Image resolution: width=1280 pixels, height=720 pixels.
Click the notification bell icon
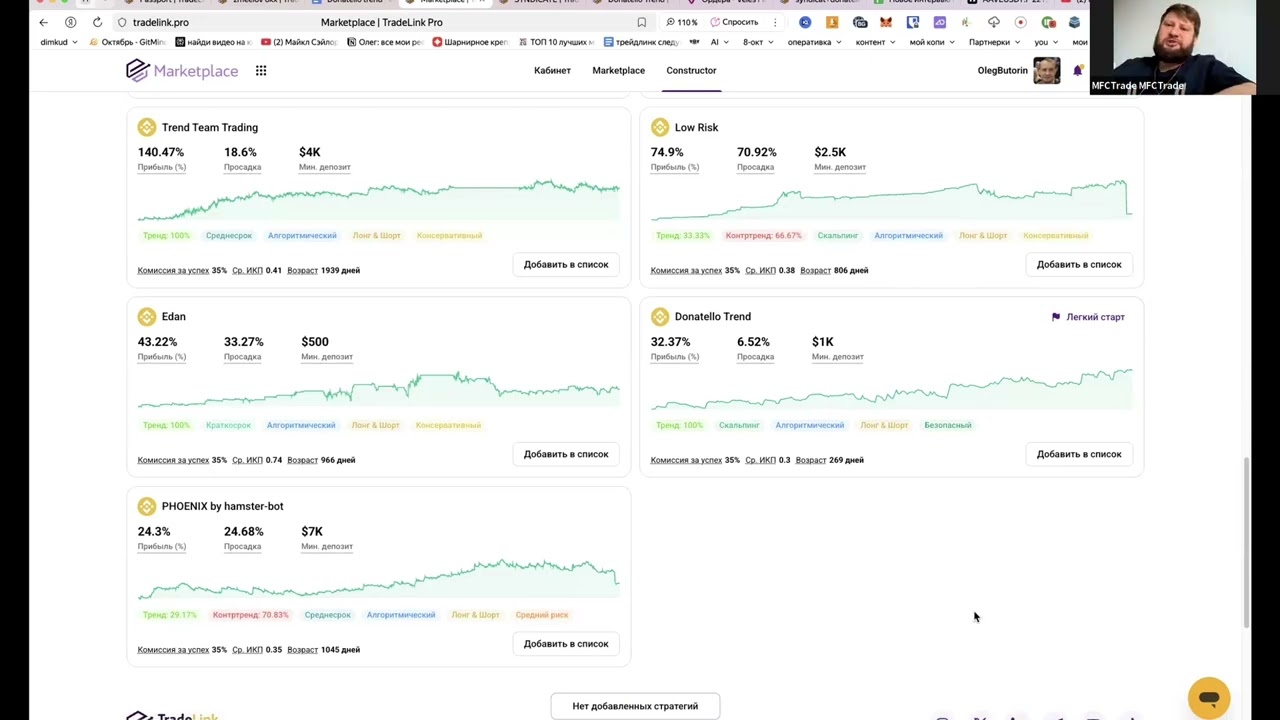click(x=1077, y=71)
